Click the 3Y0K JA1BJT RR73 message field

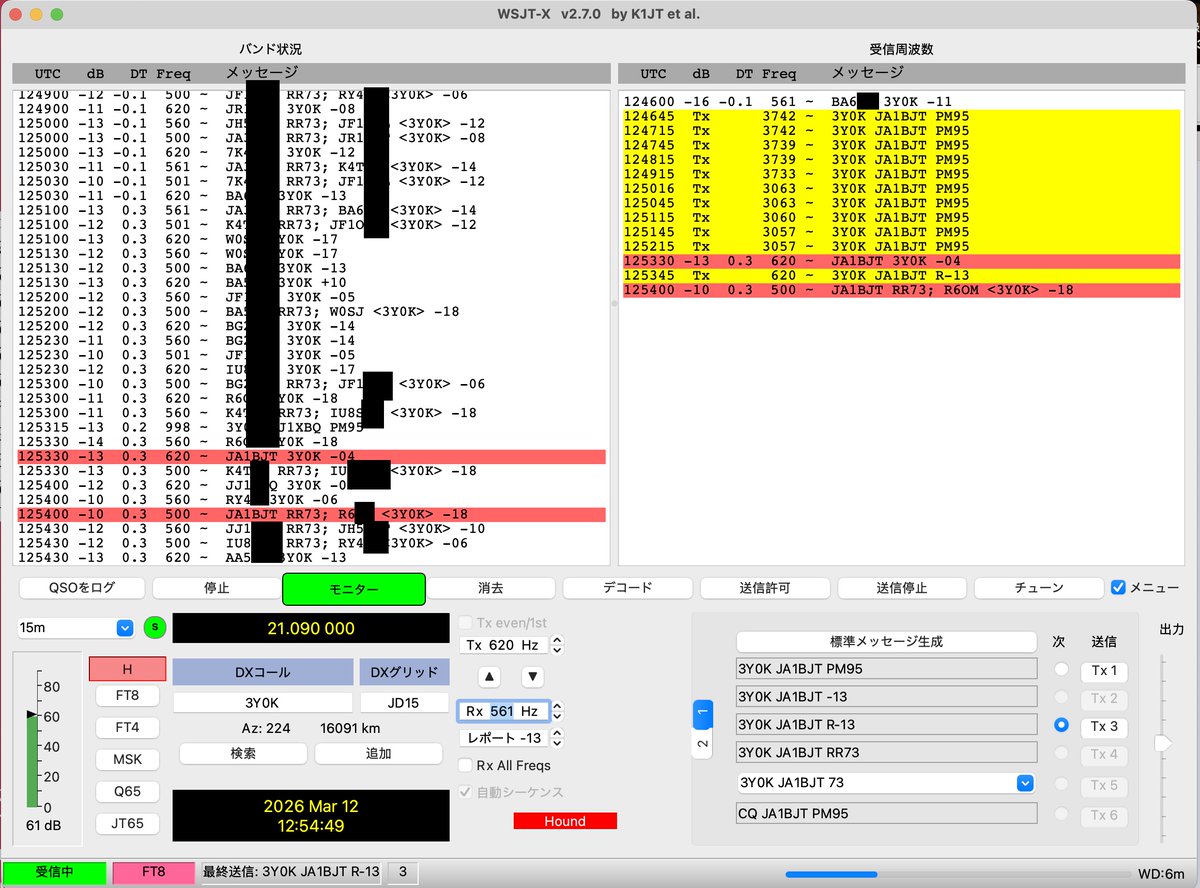pyautogui.click(x=887, y=752)
